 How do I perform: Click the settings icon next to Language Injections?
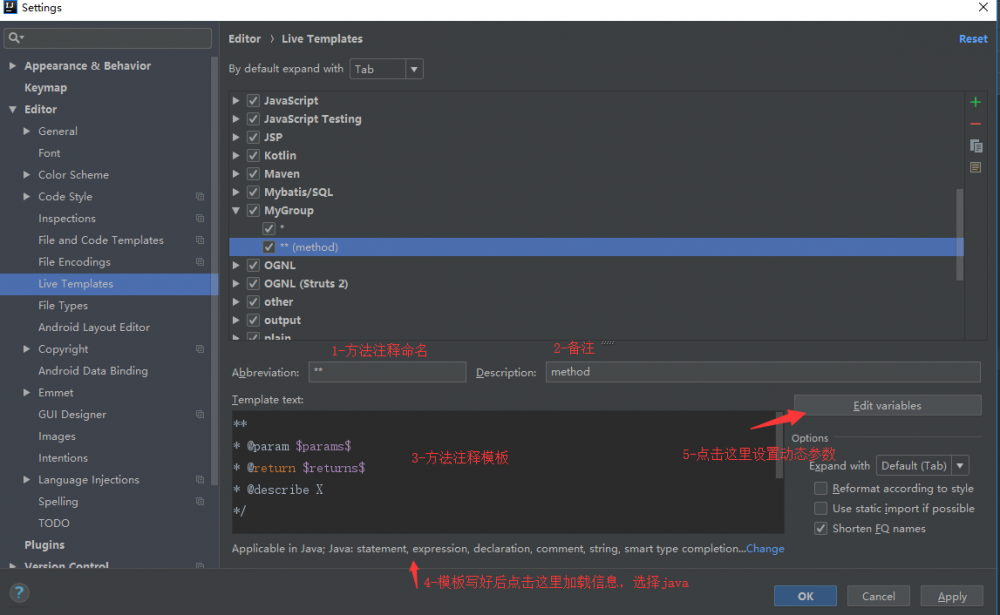coord(200,479)
